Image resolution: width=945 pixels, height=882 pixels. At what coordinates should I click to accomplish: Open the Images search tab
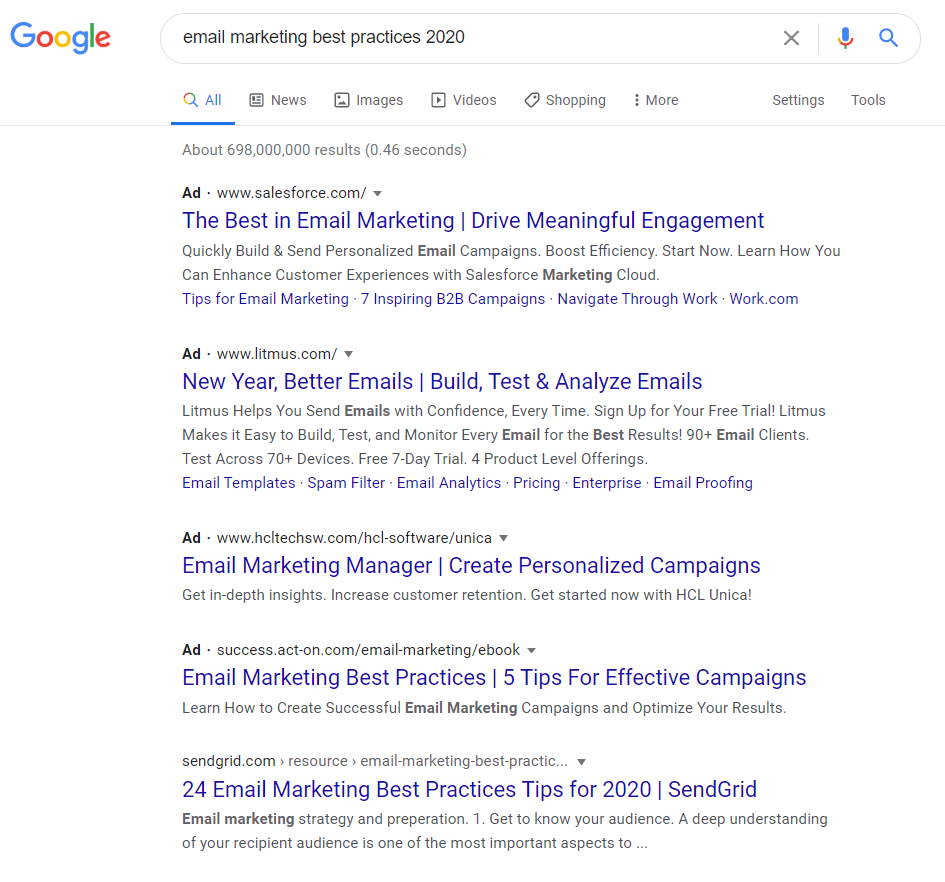pyautogui.click(x=368, y=100)
